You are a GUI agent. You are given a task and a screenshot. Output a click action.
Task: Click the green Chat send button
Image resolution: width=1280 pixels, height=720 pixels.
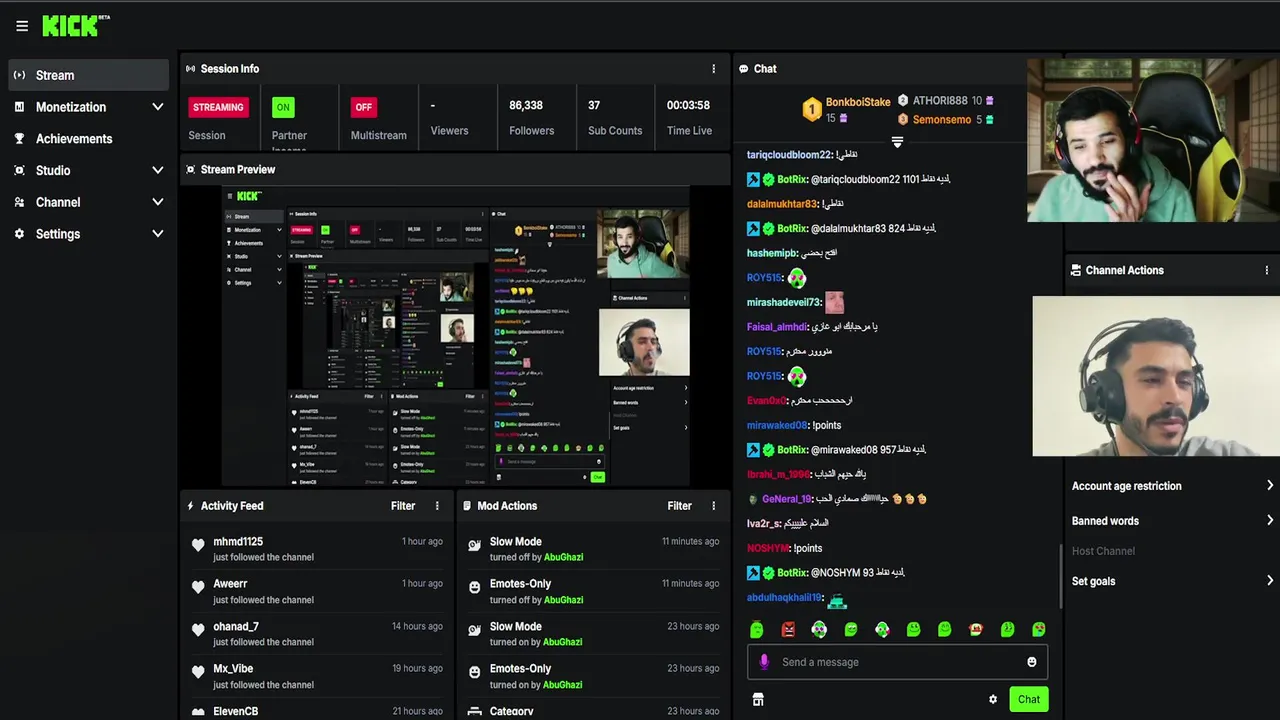pos(1029,699)
